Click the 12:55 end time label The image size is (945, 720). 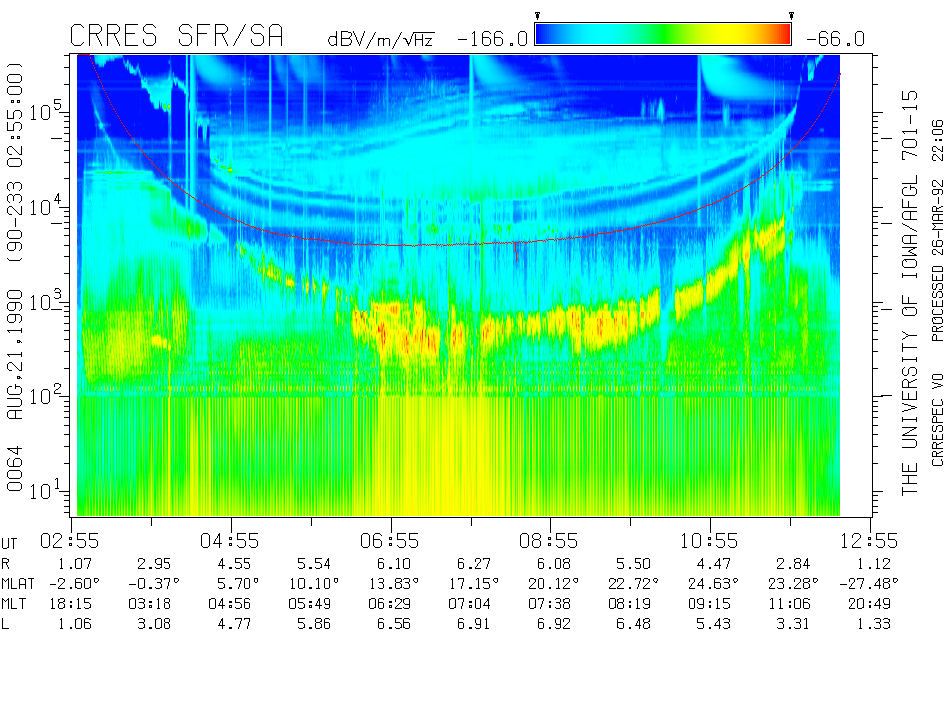(x=871, y=540)
